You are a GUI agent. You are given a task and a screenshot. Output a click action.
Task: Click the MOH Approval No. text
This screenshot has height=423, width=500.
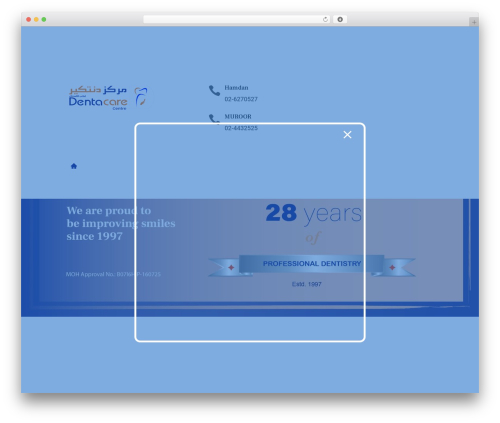113,274
